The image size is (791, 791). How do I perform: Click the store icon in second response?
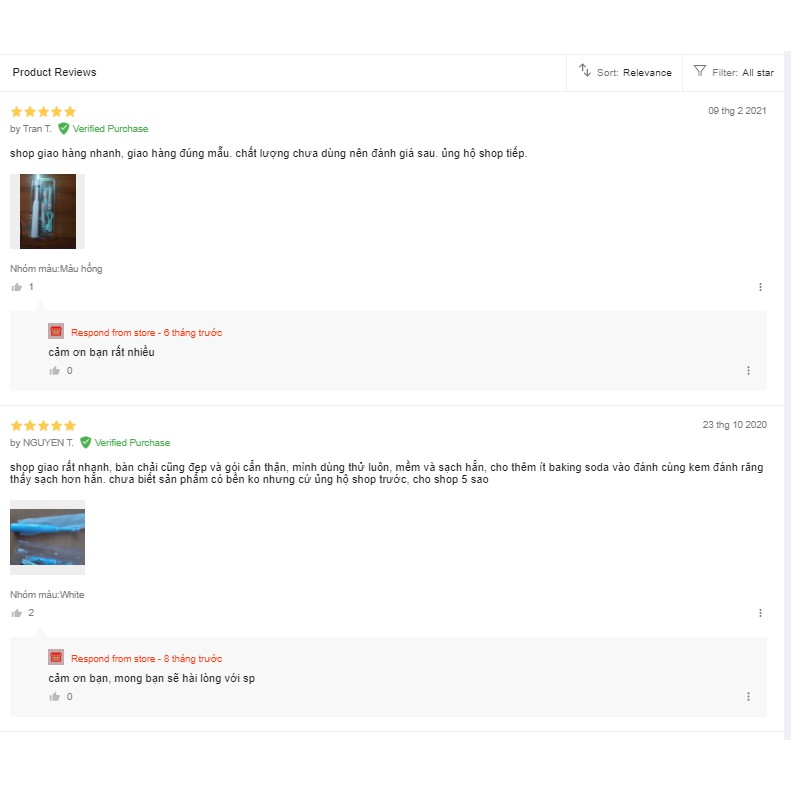pos(56,658)
